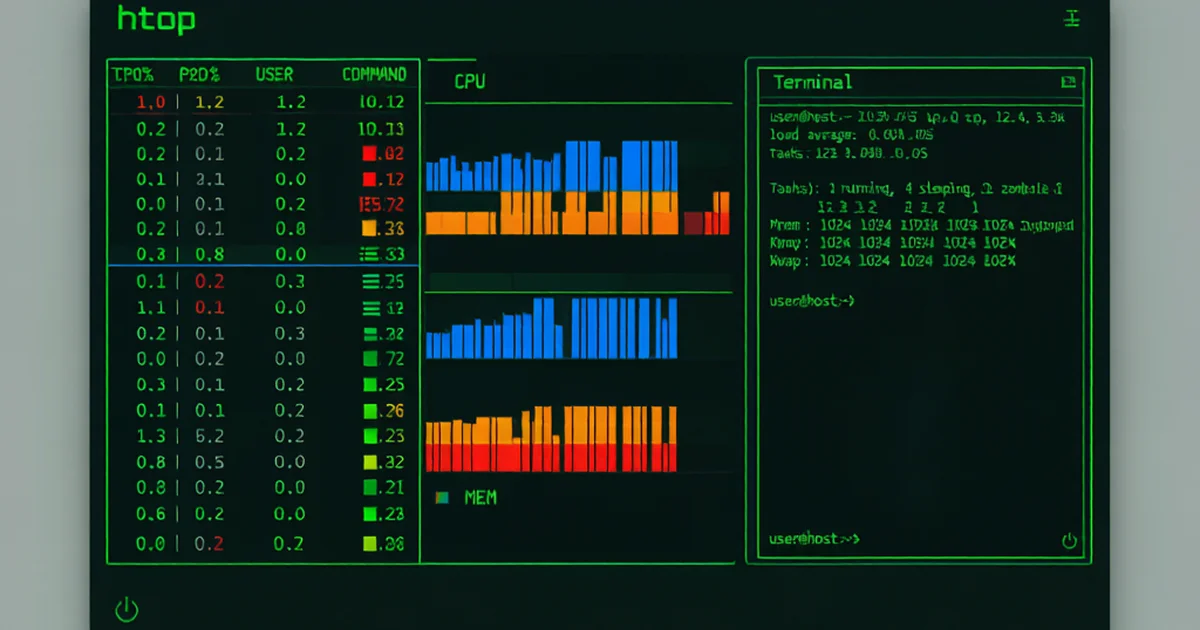Click the lower blue bar chart
The image size is (1200, 630).
point(552,329)
